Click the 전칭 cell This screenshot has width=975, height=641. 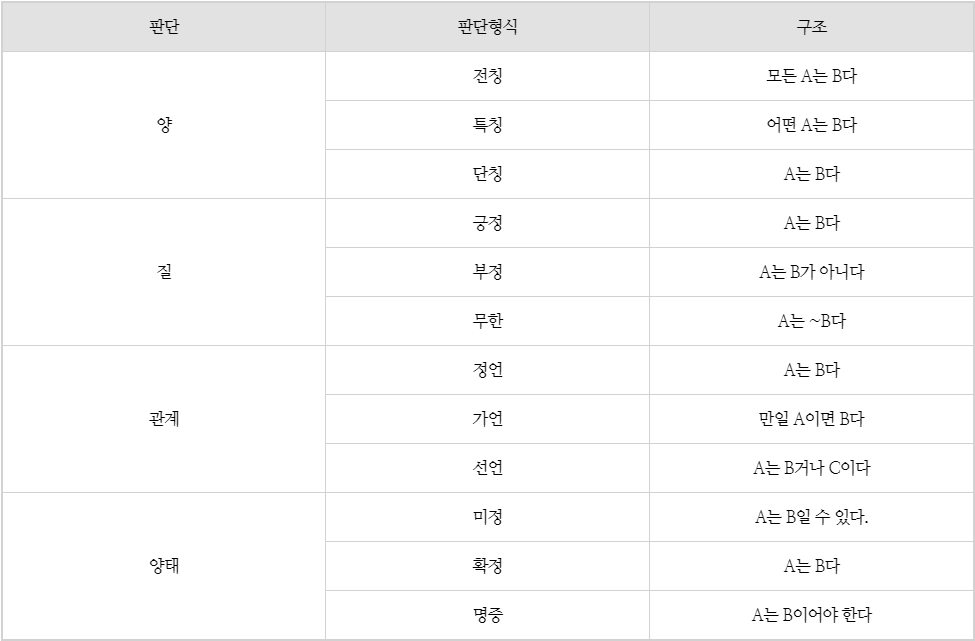pos(488,76)
